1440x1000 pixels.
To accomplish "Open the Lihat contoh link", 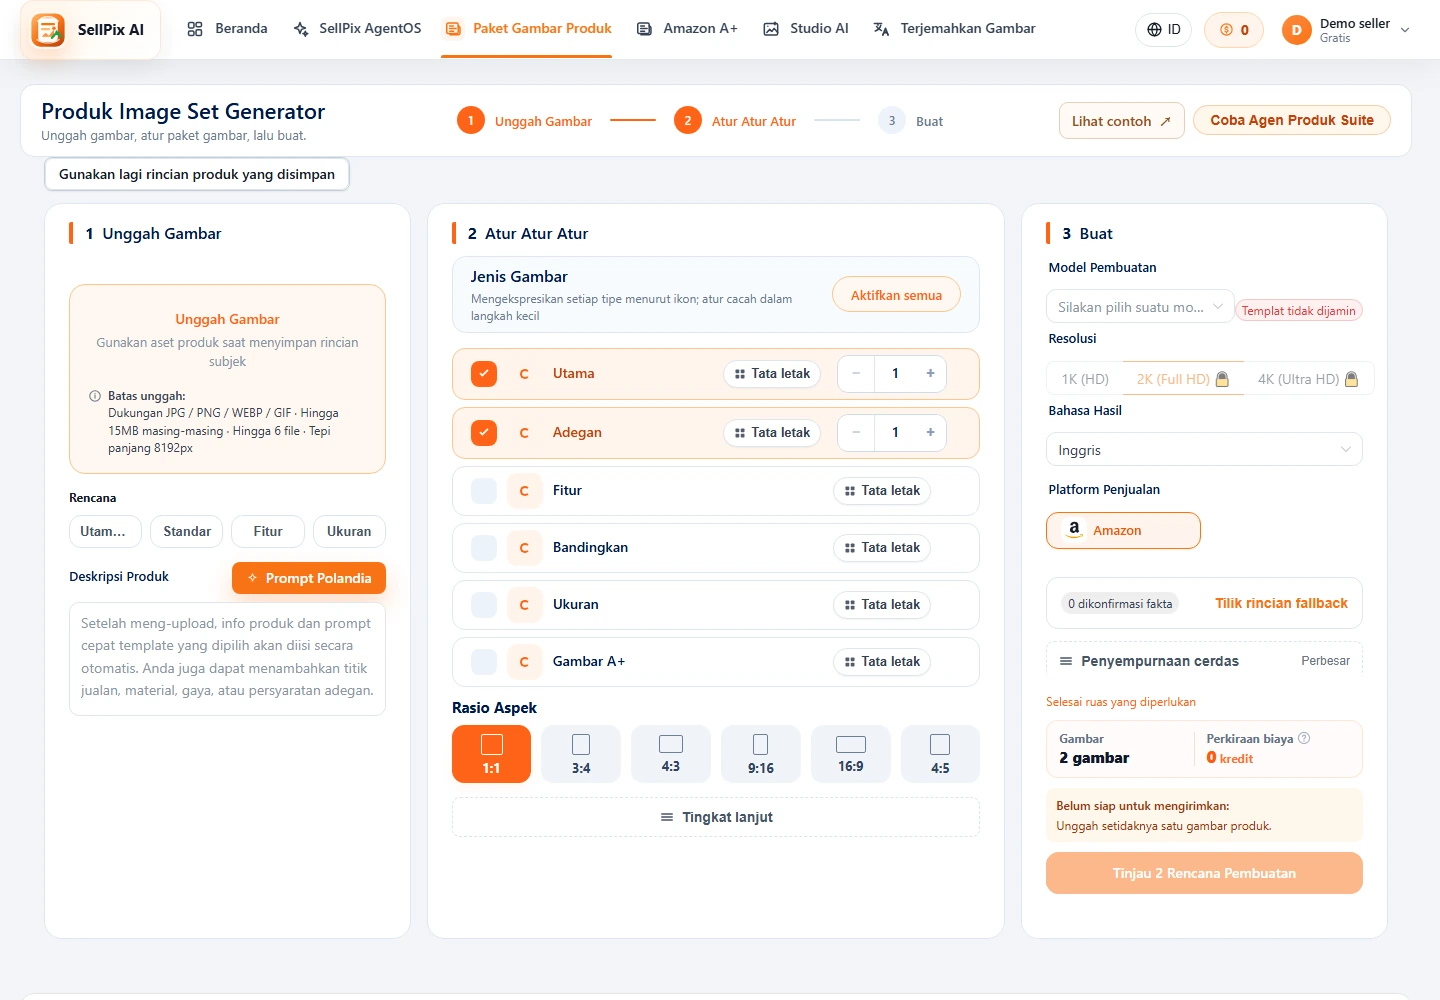I will (1122, 121).
